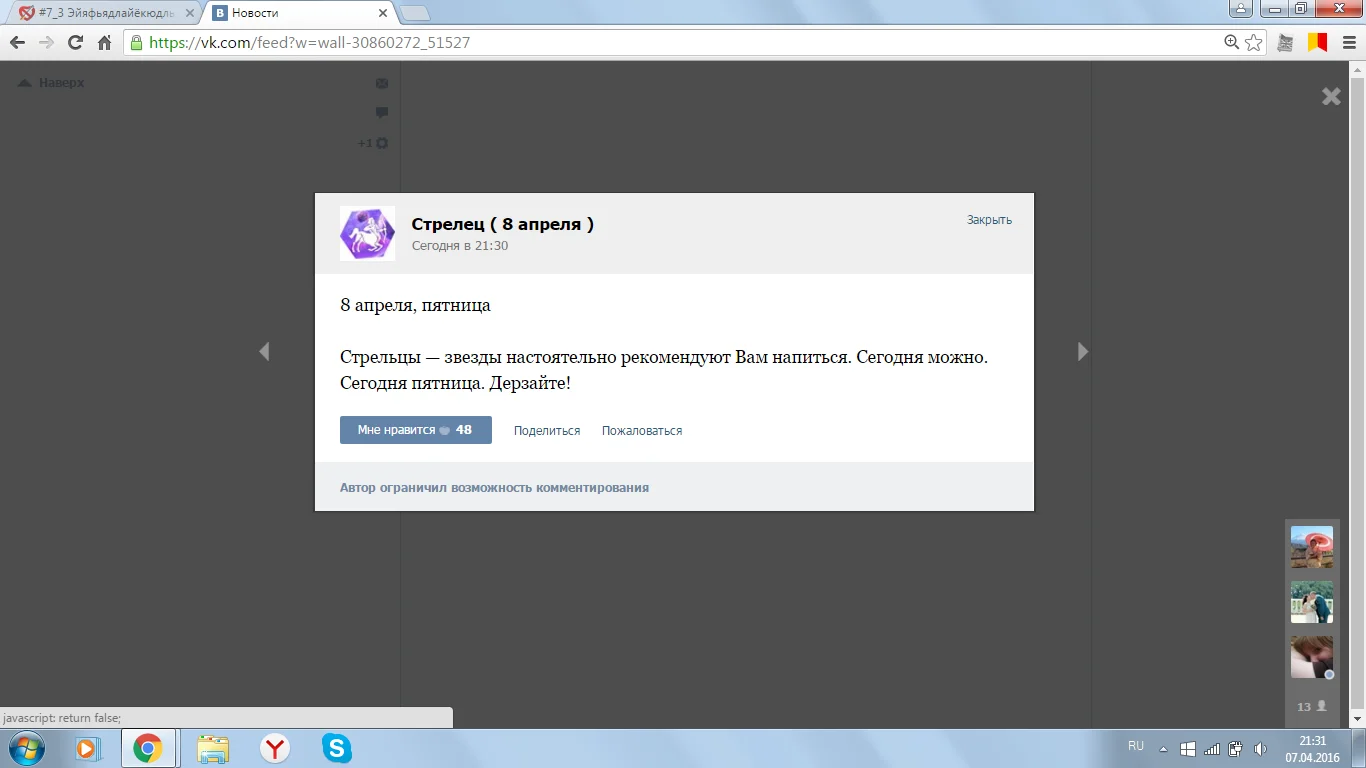The height and width of the screenshot is (768, 1366).
Task: Click Наверх to go to top
Action: [x=52, y=83]
